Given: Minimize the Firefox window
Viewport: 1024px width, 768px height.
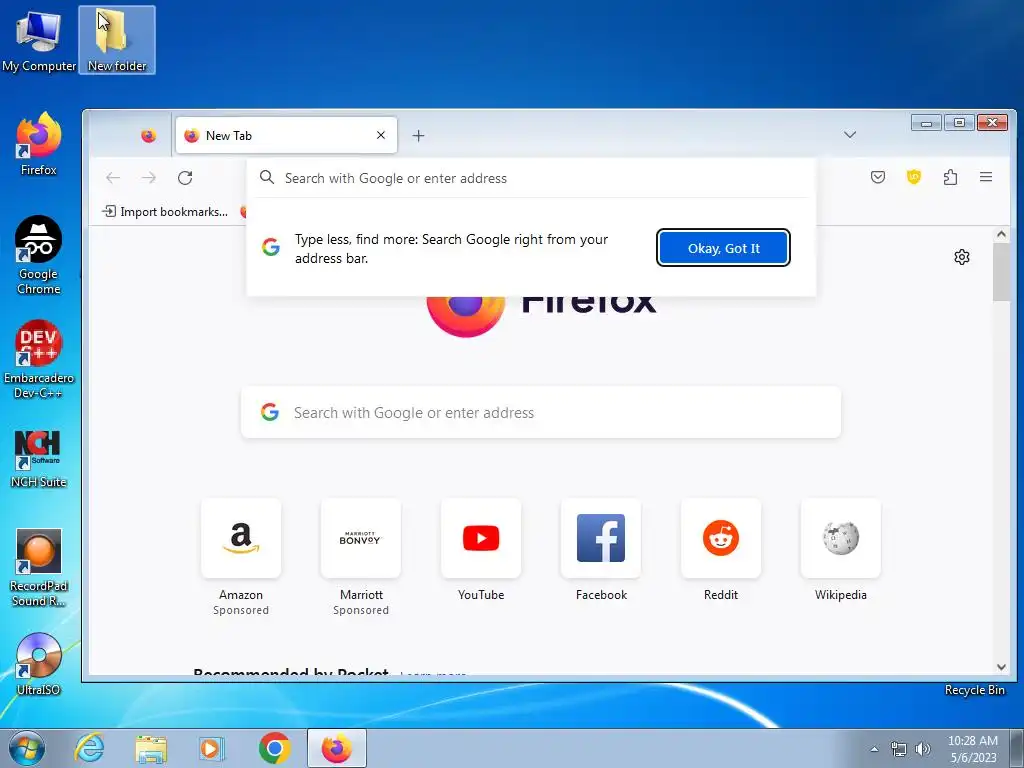Looking at the screenshot, I should coord(926,122).
